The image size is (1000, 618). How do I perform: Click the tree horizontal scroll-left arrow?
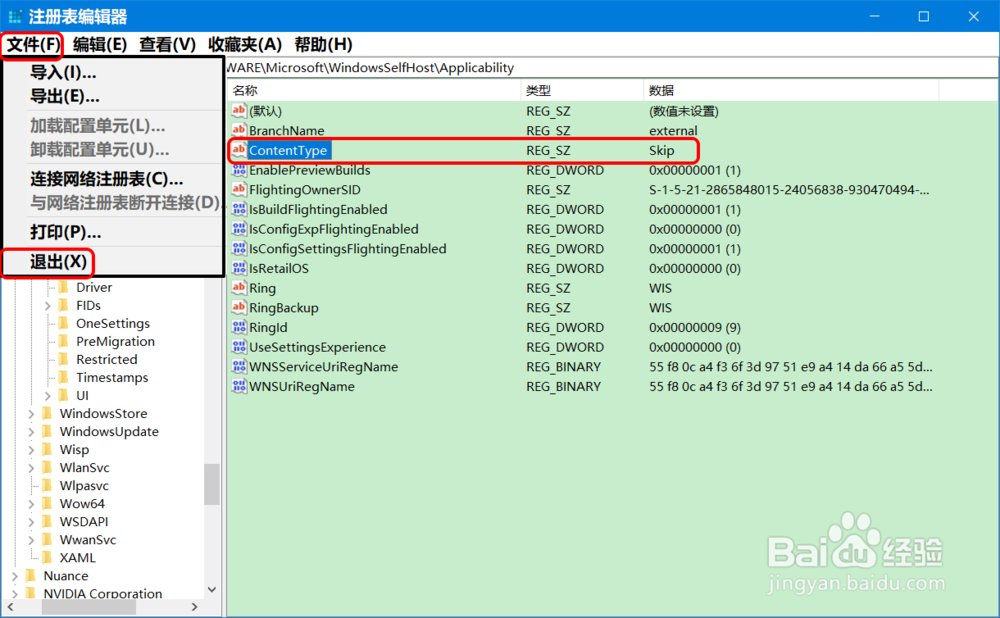tap(10, 607)
